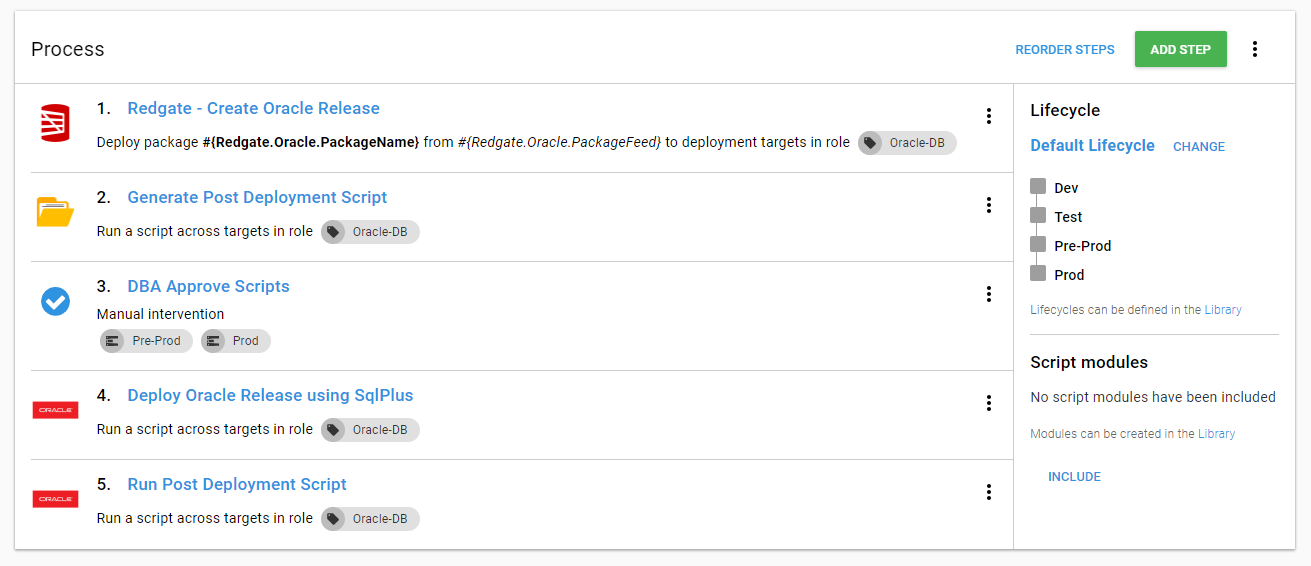Image resolution: width=1311 pixels, height=566 pixels.
Task: Open the process overflow menu beside Add Step
Action: [x=1255, y=49]
